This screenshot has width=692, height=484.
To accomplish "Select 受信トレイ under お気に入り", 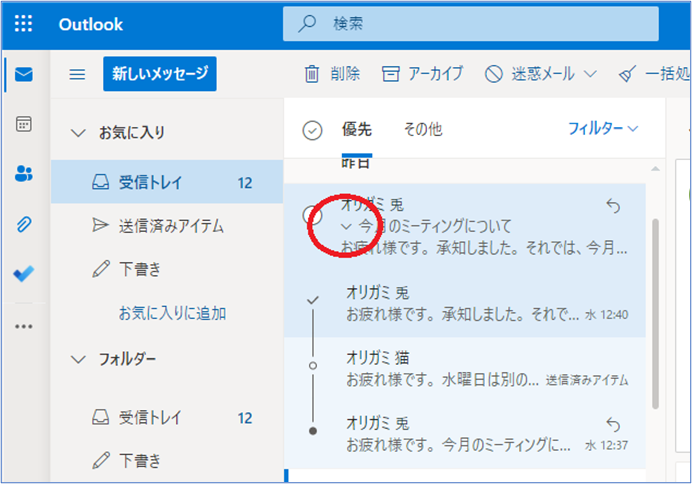I will pyautogui.click(x=167, y=182).
